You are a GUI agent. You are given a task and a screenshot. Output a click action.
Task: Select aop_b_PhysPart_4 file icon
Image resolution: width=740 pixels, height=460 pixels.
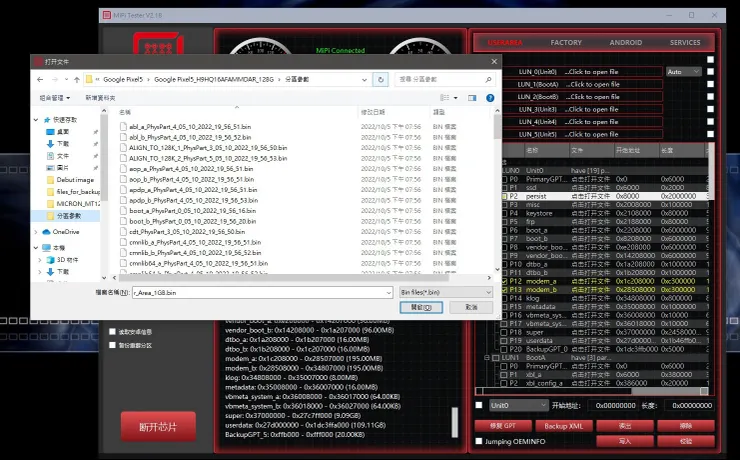[123, 179]
